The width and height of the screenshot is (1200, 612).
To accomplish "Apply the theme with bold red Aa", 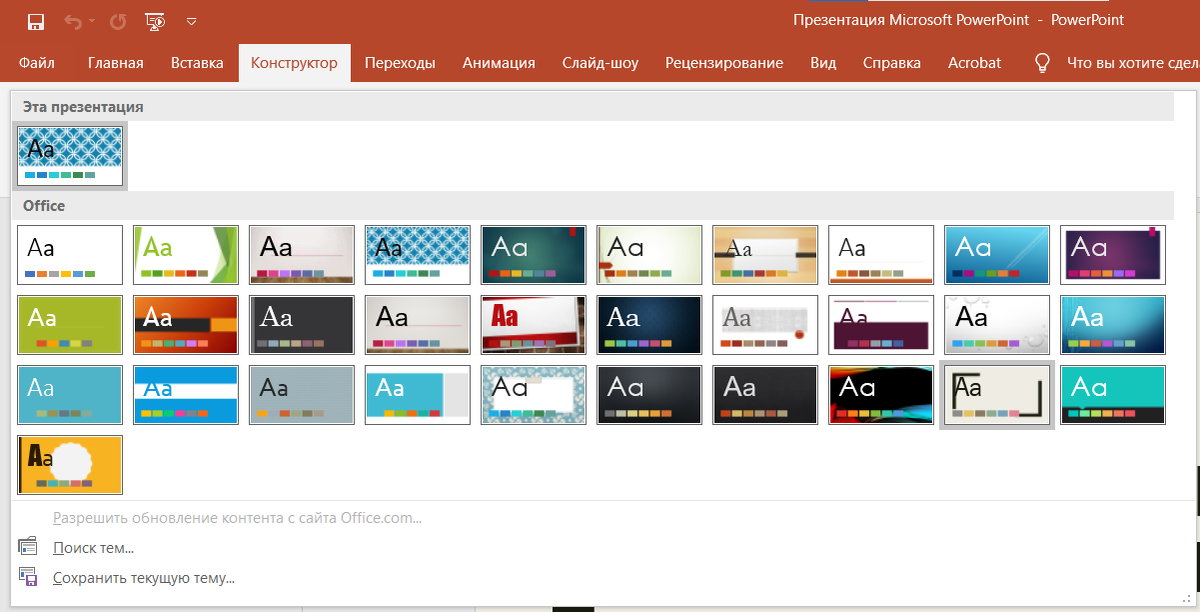I will pyautogui.click(x=534, y=325).
